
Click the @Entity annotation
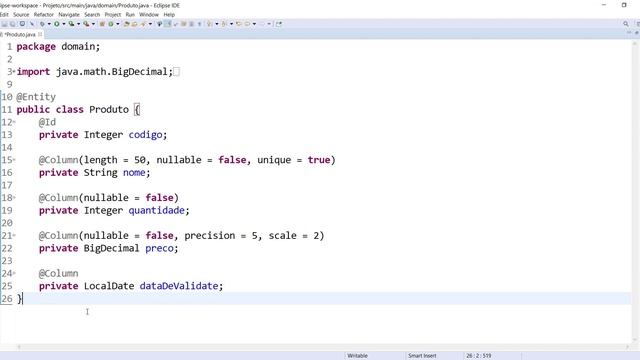(36, 97)
